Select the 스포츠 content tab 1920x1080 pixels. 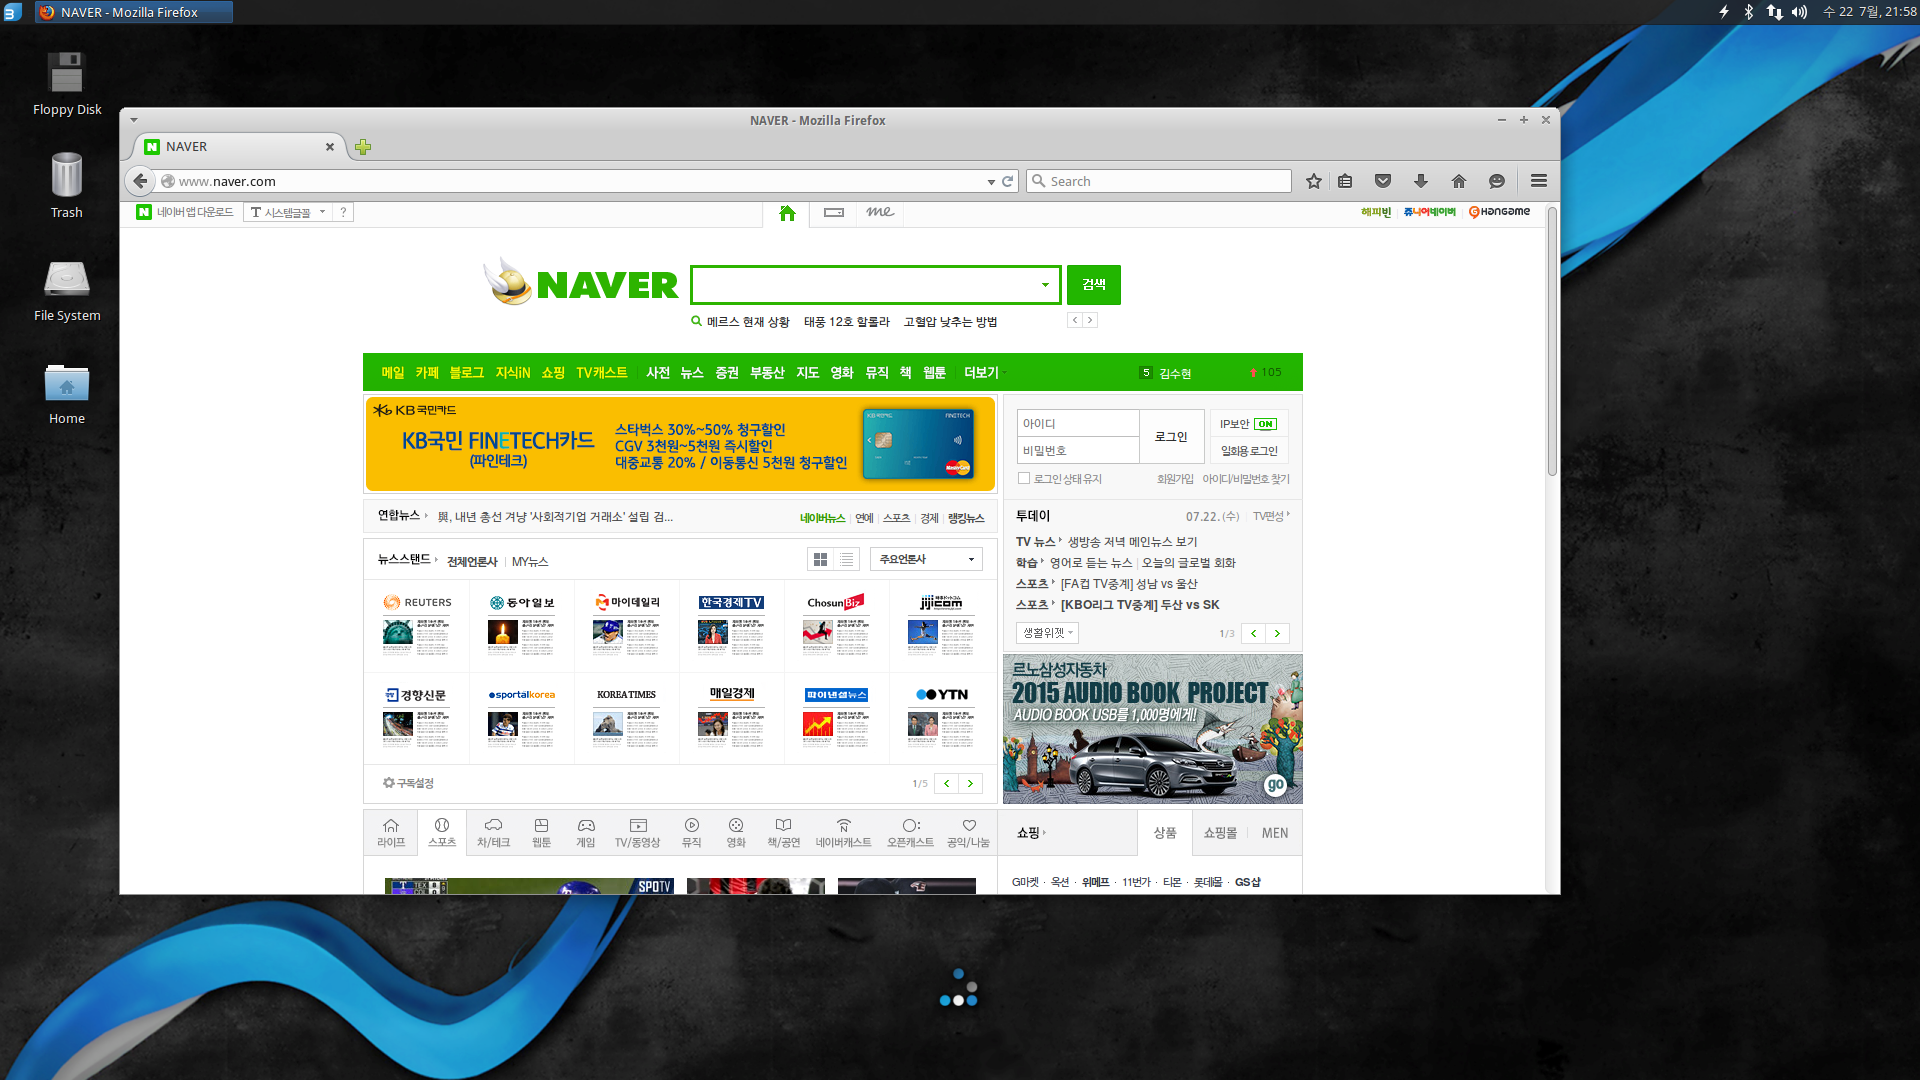pyautogui.click(x=442, y=832)
